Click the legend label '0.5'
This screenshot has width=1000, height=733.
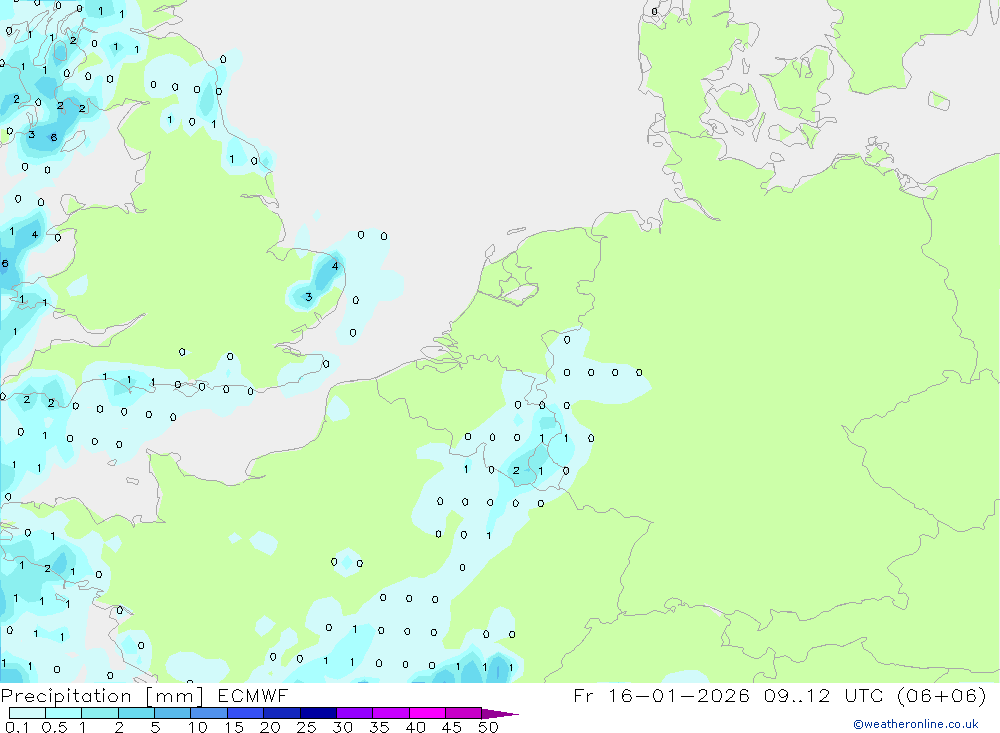click(x=54, y=727)
